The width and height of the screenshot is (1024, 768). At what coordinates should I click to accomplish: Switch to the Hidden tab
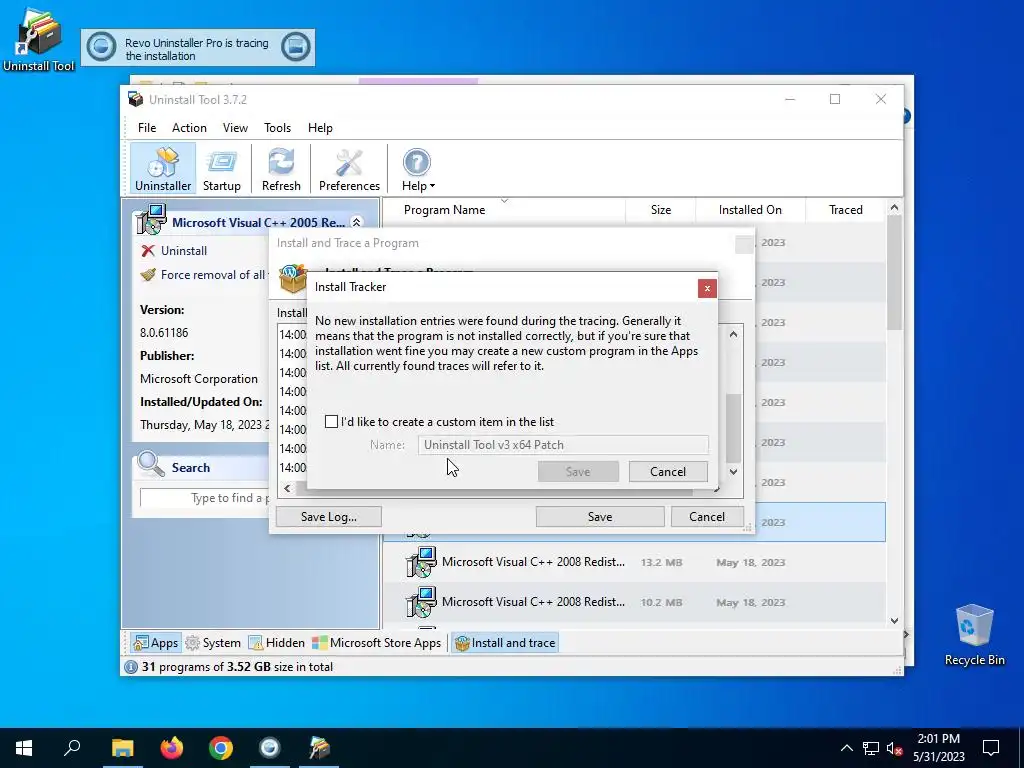[277, 643]
